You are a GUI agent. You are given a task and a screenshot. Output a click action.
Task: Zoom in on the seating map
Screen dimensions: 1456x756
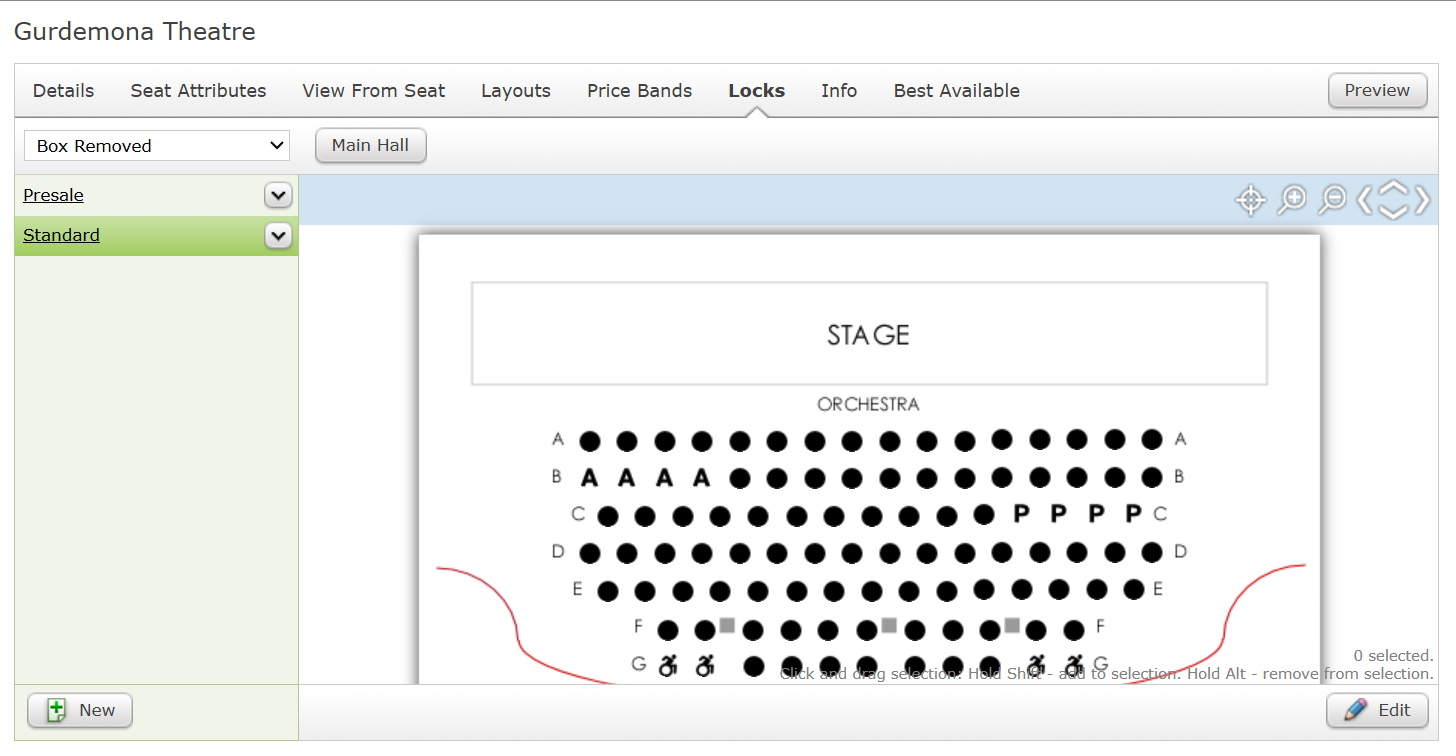(1291, 200)
